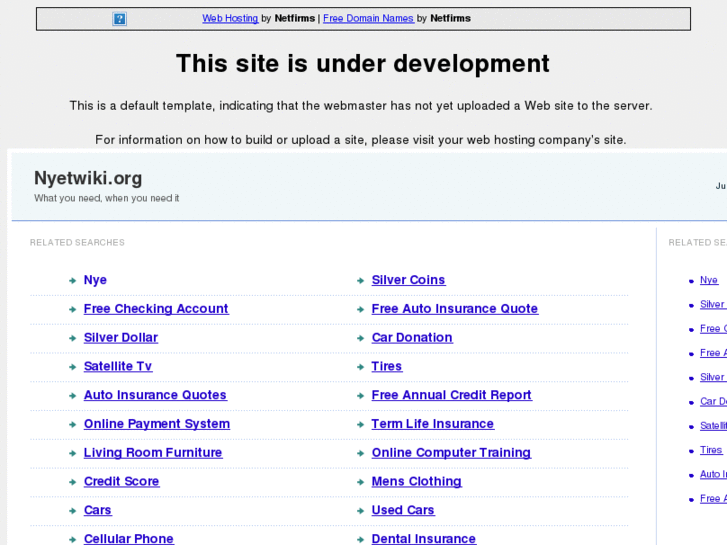The image size is (727, 545).
Task: Click the arrow icon beside Car Donation
Action: tap(360, 338)
